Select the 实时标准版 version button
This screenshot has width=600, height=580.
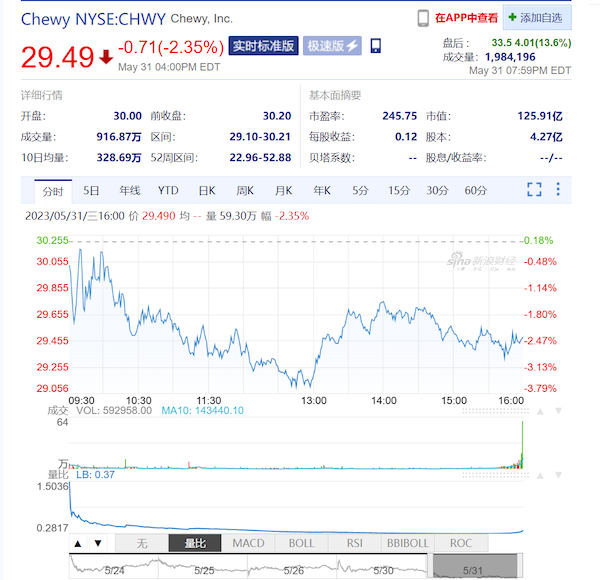263,46
